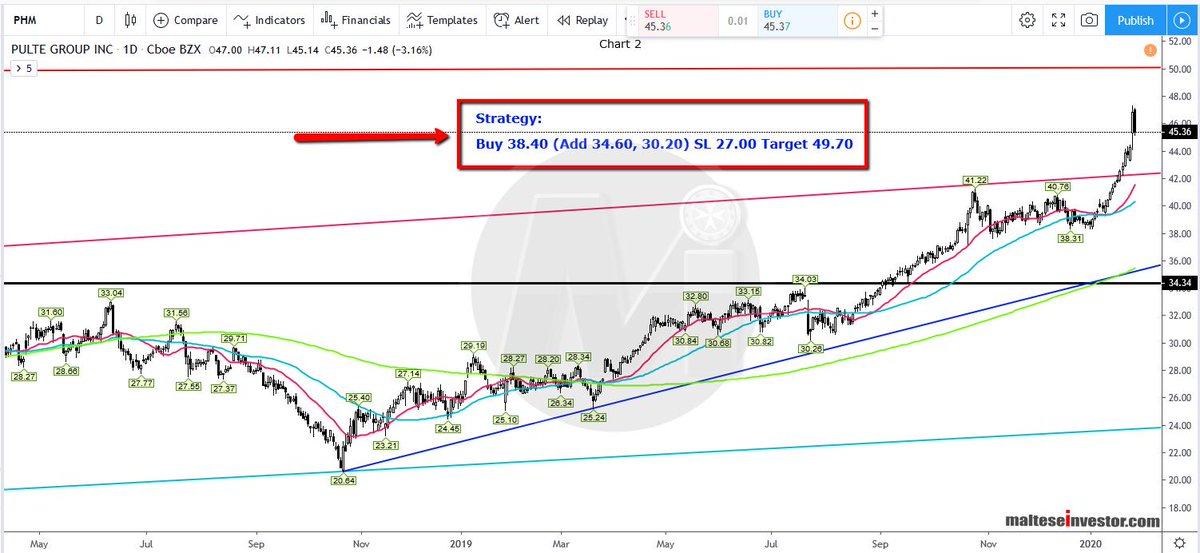Decrease quantity with the minus stepper
Image resolution: width=1200 pixels, height=553 pixels.
coord(874,28)
